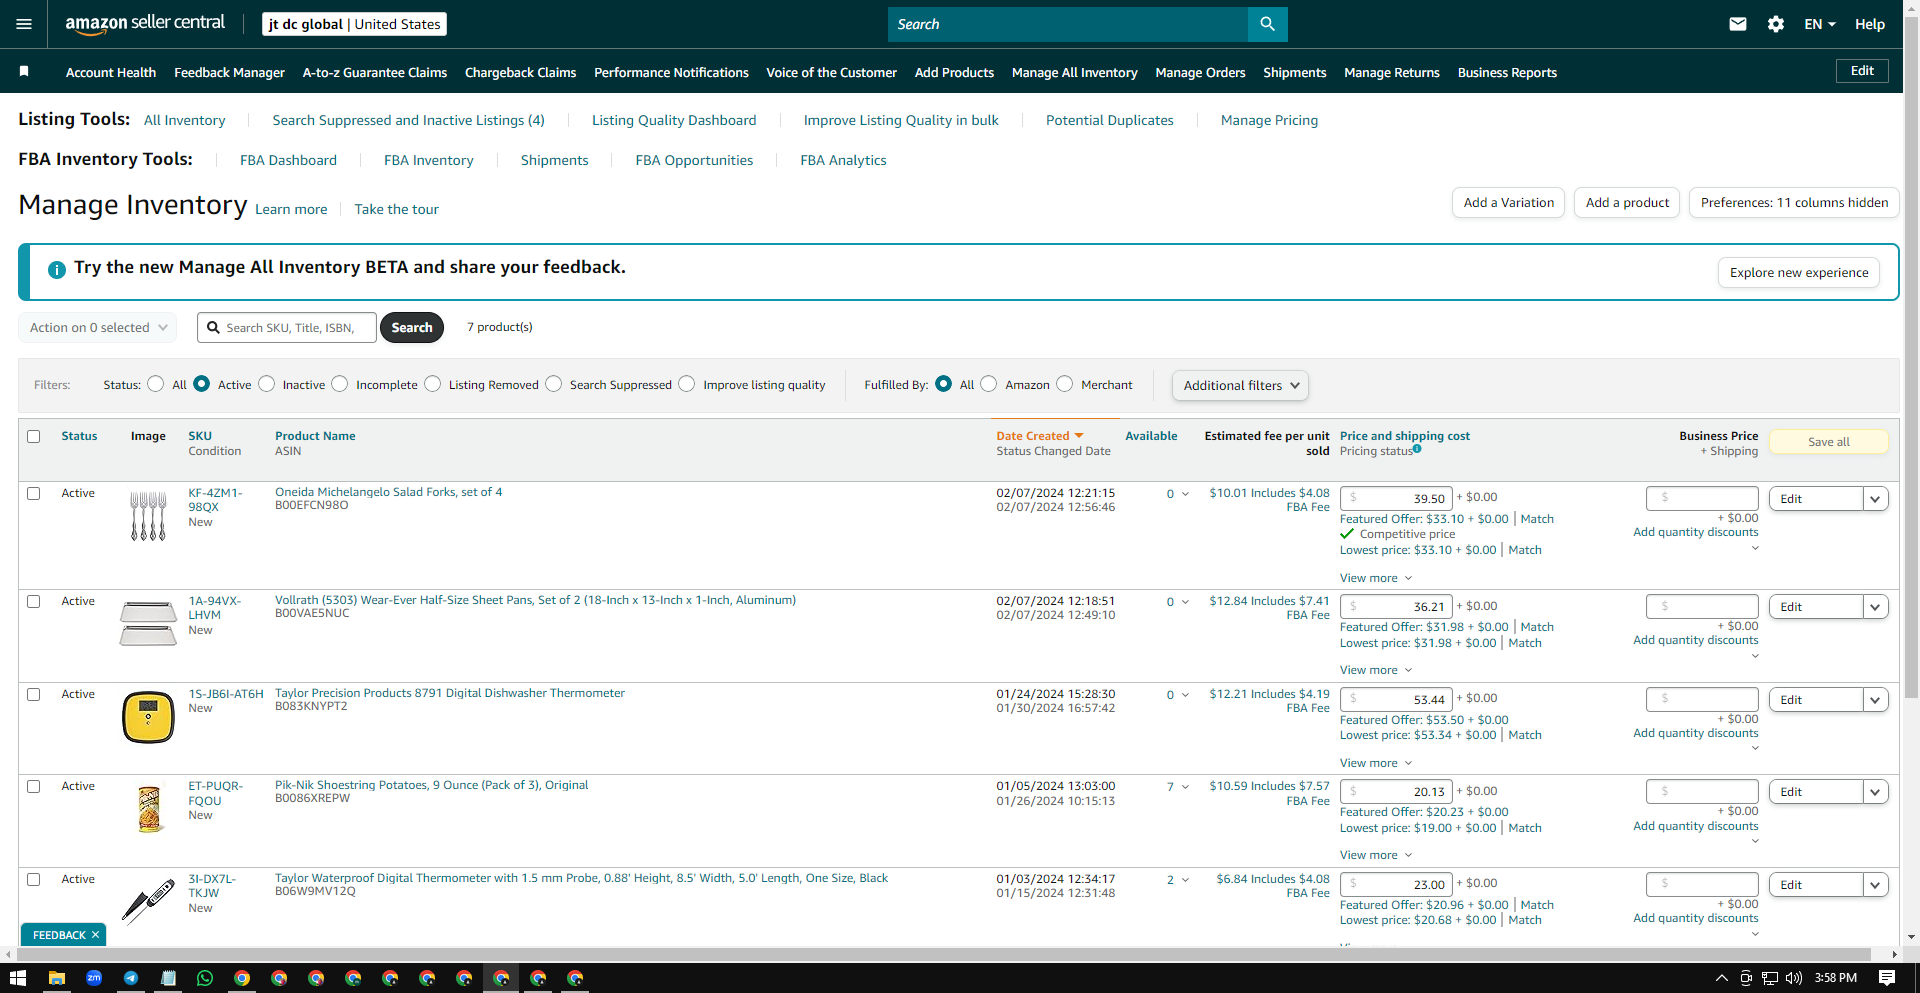
Task: Click the volume speaker tray icon
Action: click(x=1793, y=978)
